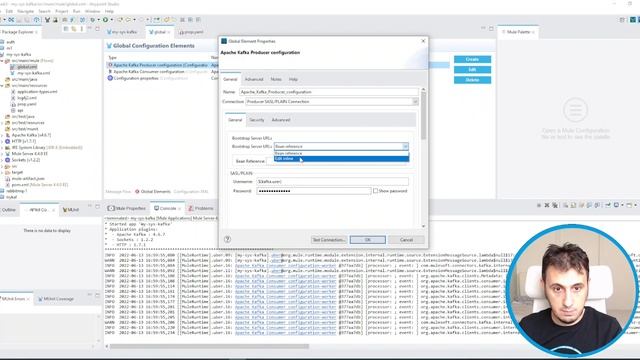This screenshot has width=640, height=360.
Task: Close the Console tab
Action: coord(179,209)
